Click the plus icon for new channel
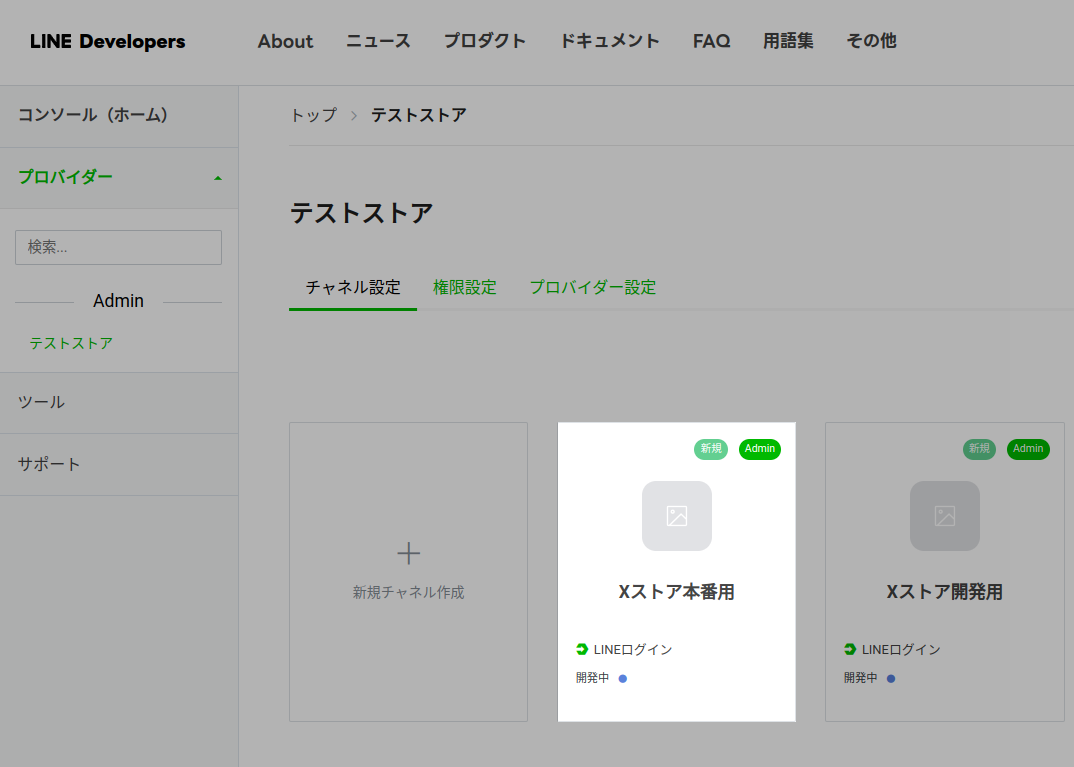Screen dimensions: 1074x767 point(409,553)
